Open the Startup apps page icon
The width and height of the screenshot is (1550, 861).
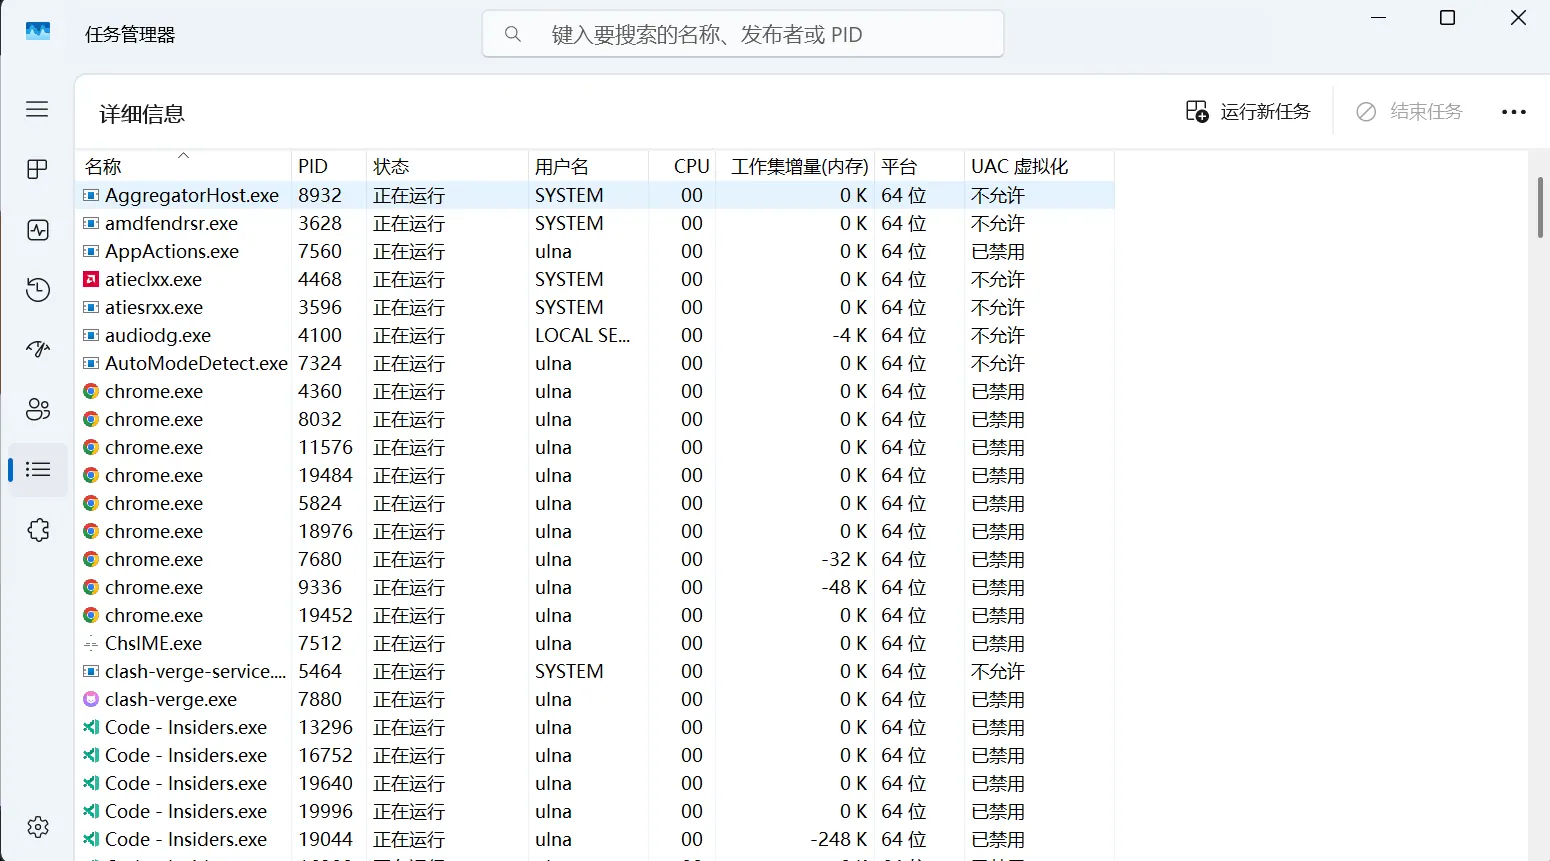pyautogui.click(x=37, y=349)
